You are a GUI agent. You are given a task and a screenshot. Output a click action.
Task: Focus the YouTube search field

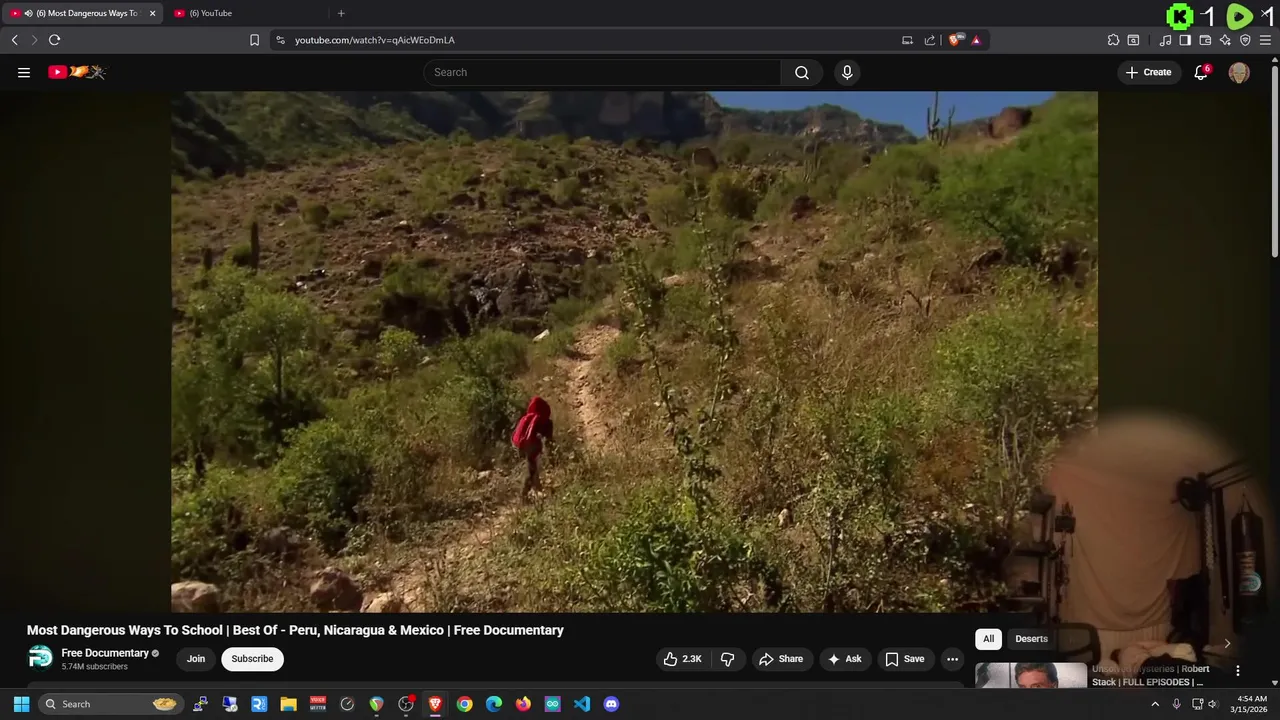[603, 72]
